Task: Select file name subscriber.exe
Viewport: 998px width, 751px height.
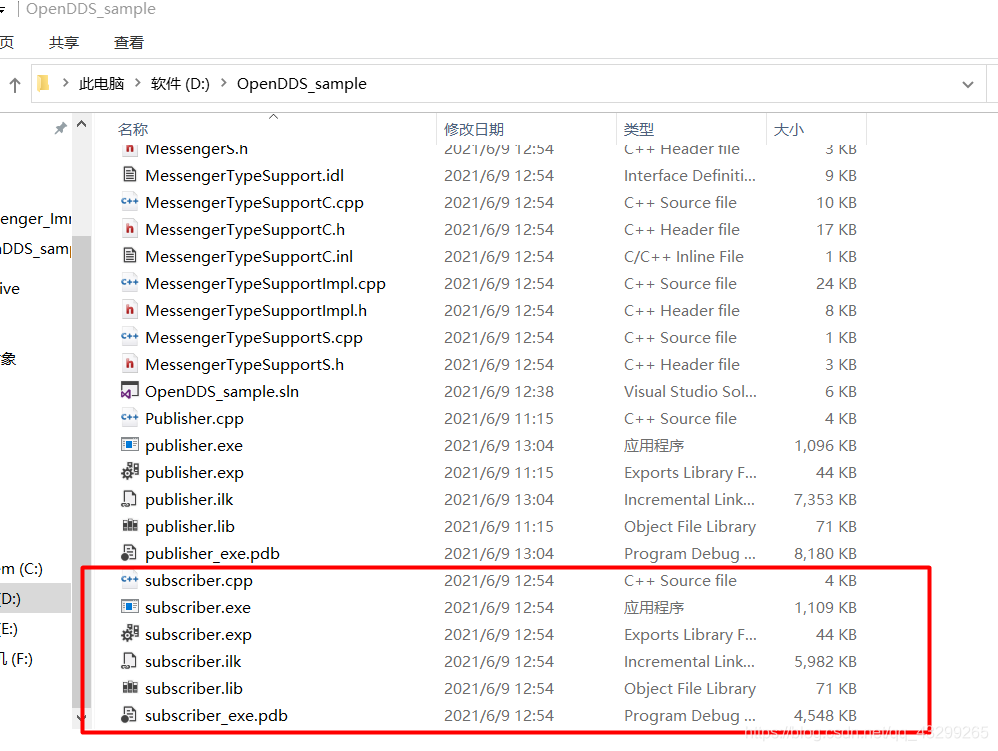Action: click(x=197, y=607)
